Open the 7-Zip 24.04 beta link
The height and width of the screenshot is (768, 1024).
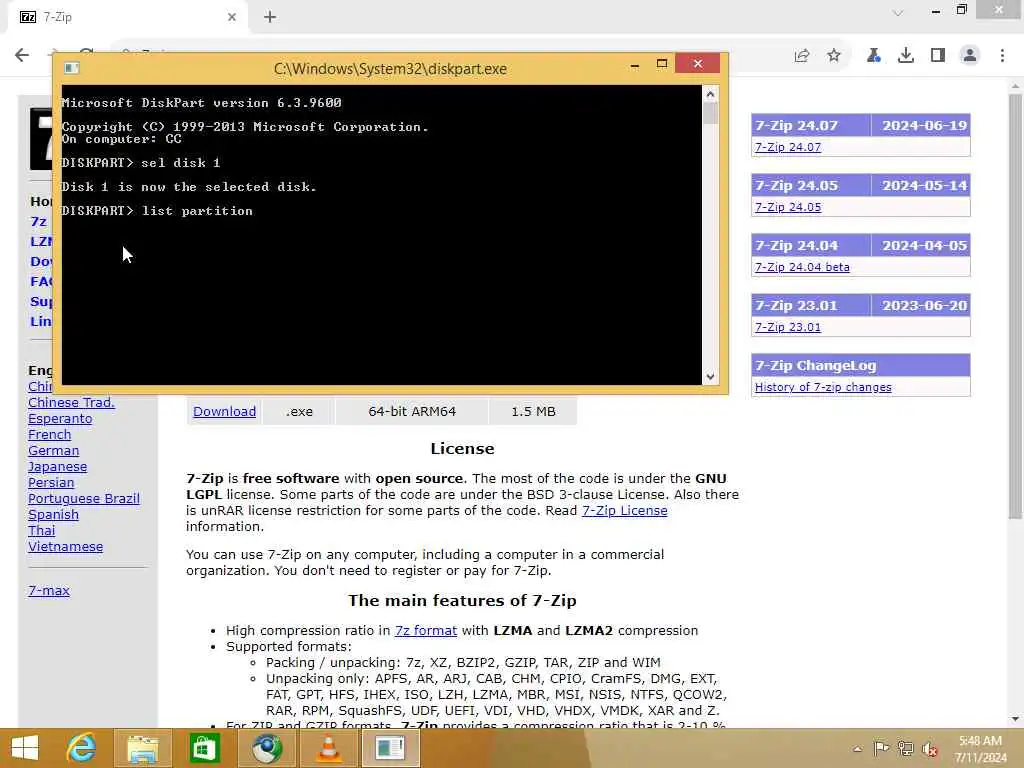coord(802,267)
